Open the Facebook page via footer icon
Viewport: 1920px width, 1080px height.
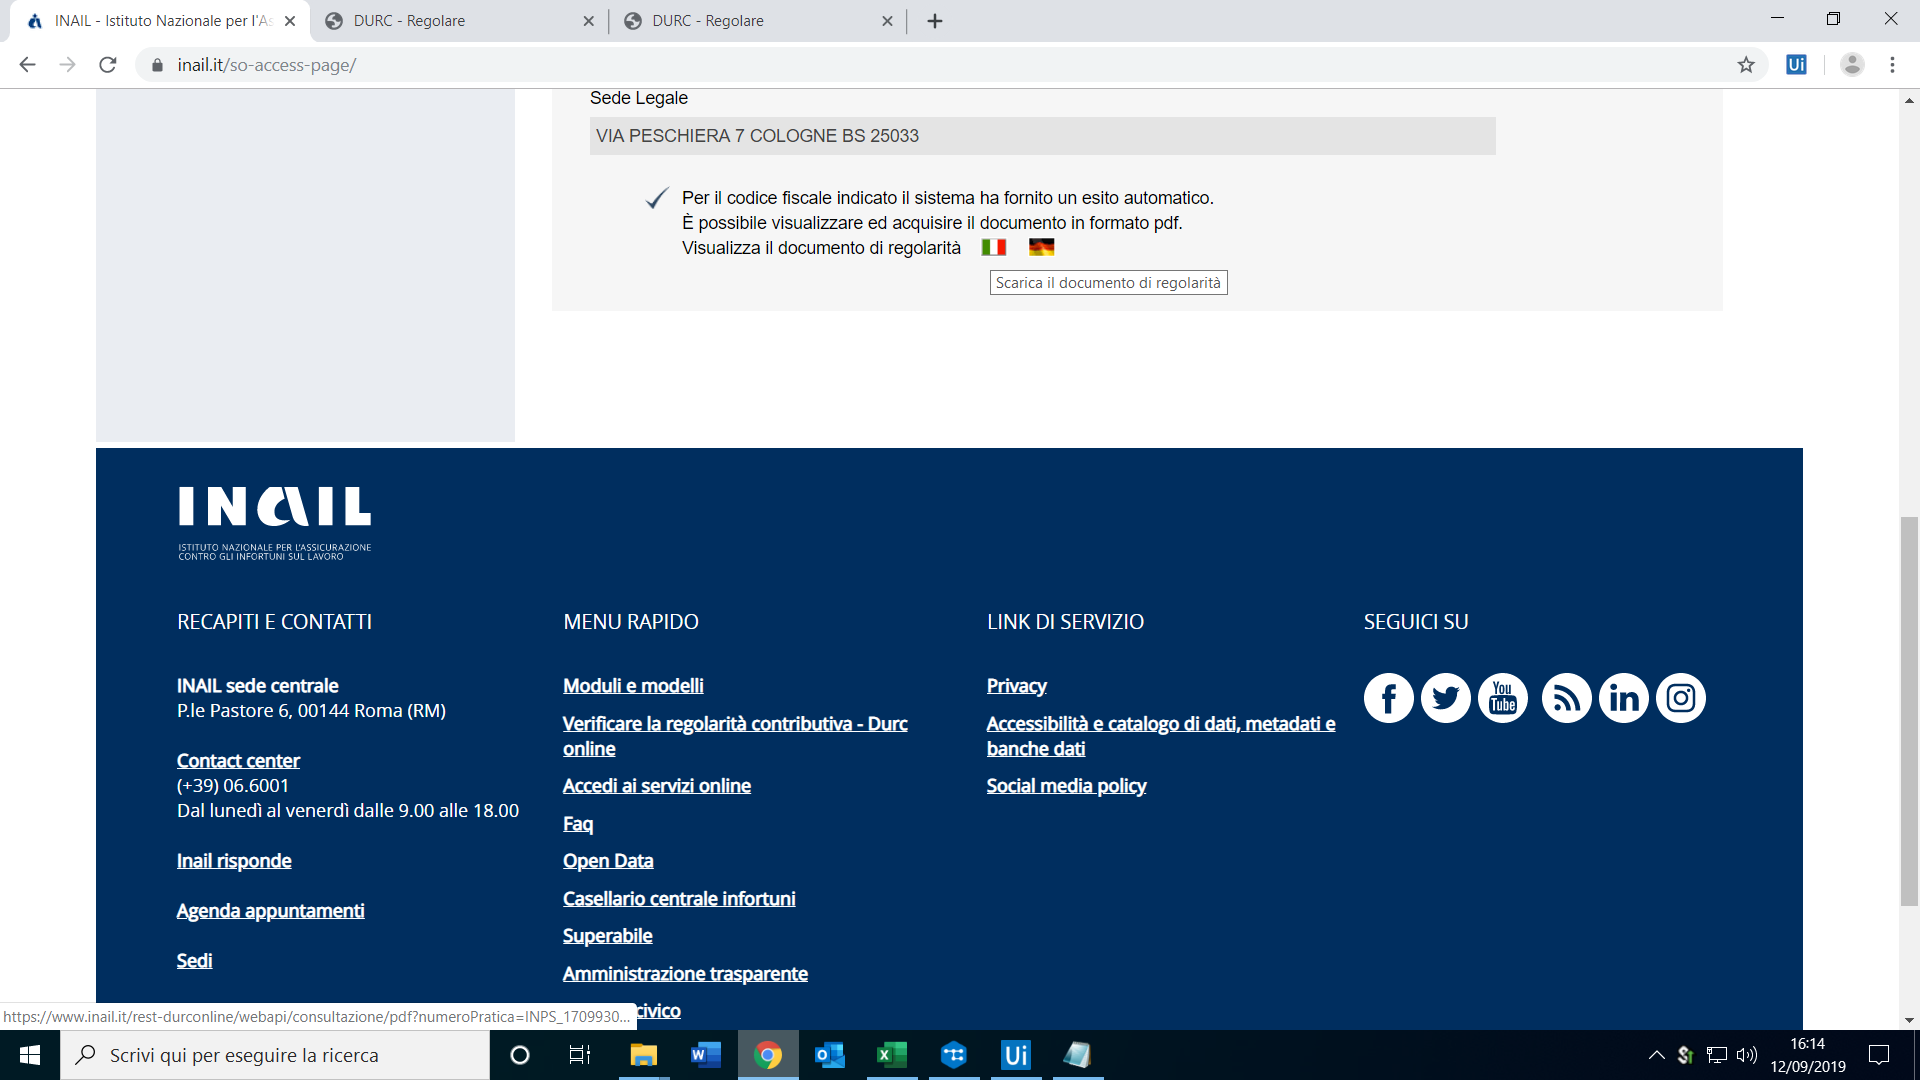coord(1388,697)
